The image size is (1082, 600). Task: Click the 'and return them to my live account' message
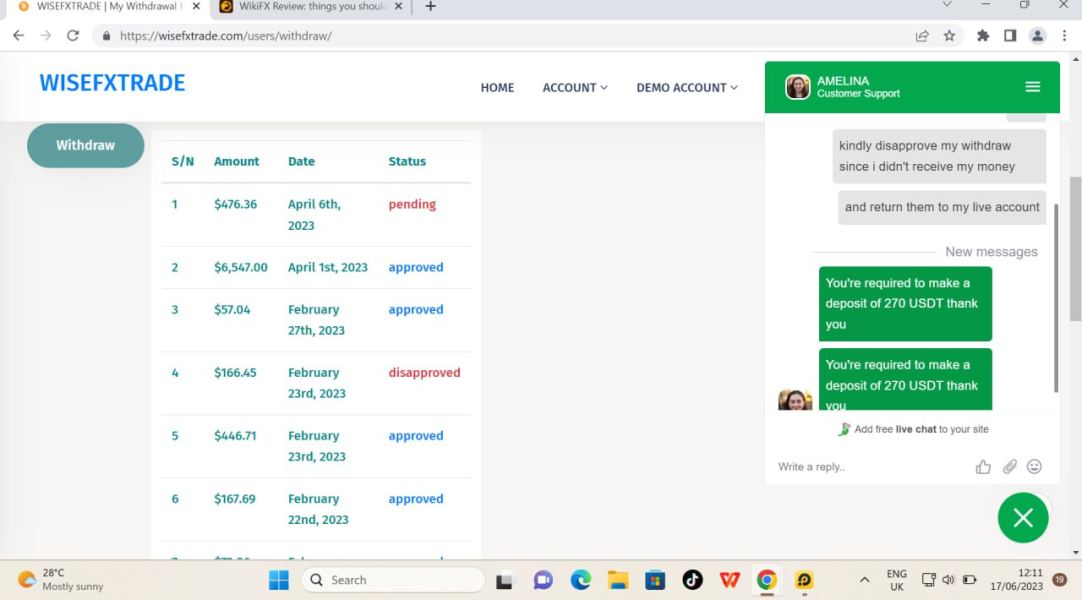(x=942, y=207)
